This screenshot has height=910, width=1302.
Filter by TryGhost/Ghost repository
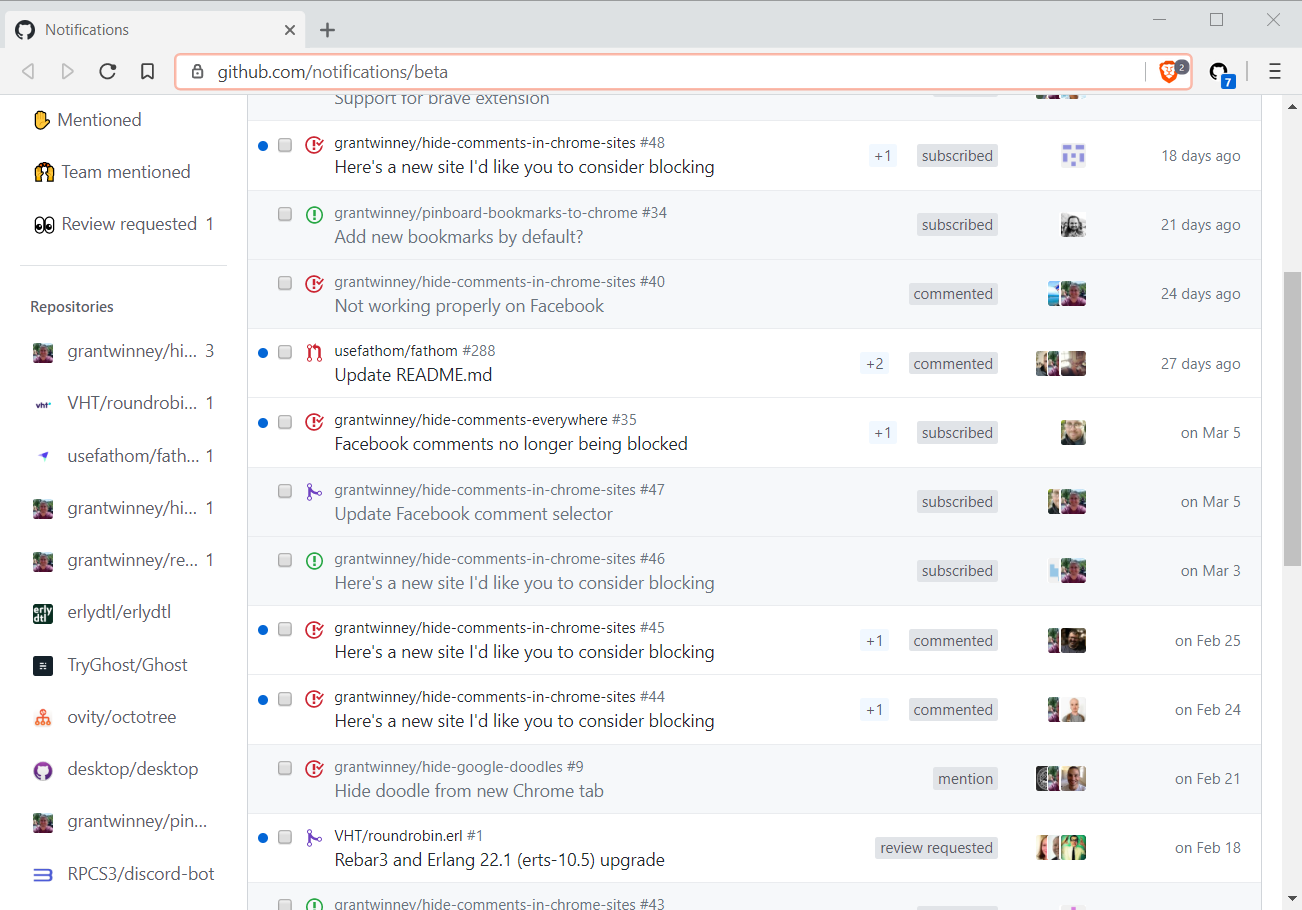click(127, 665)
